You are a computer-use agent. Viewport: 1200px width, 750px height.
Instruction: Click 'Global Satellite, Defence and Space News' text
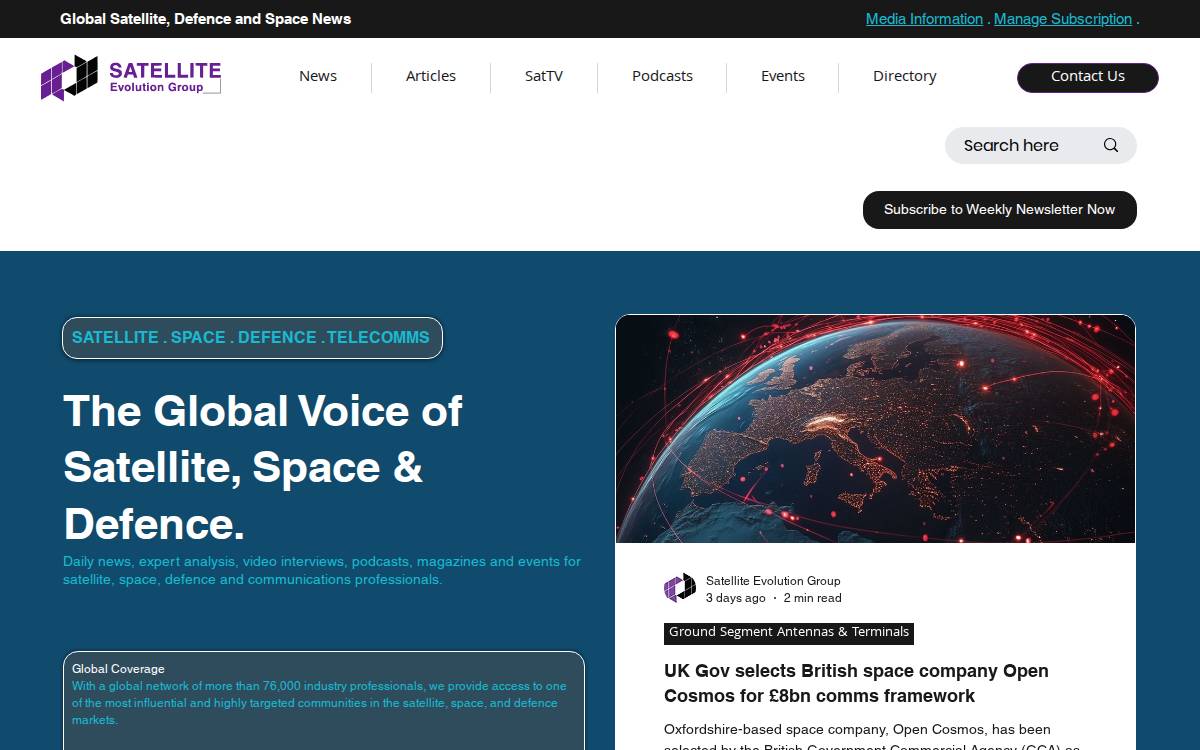point(206,19)
